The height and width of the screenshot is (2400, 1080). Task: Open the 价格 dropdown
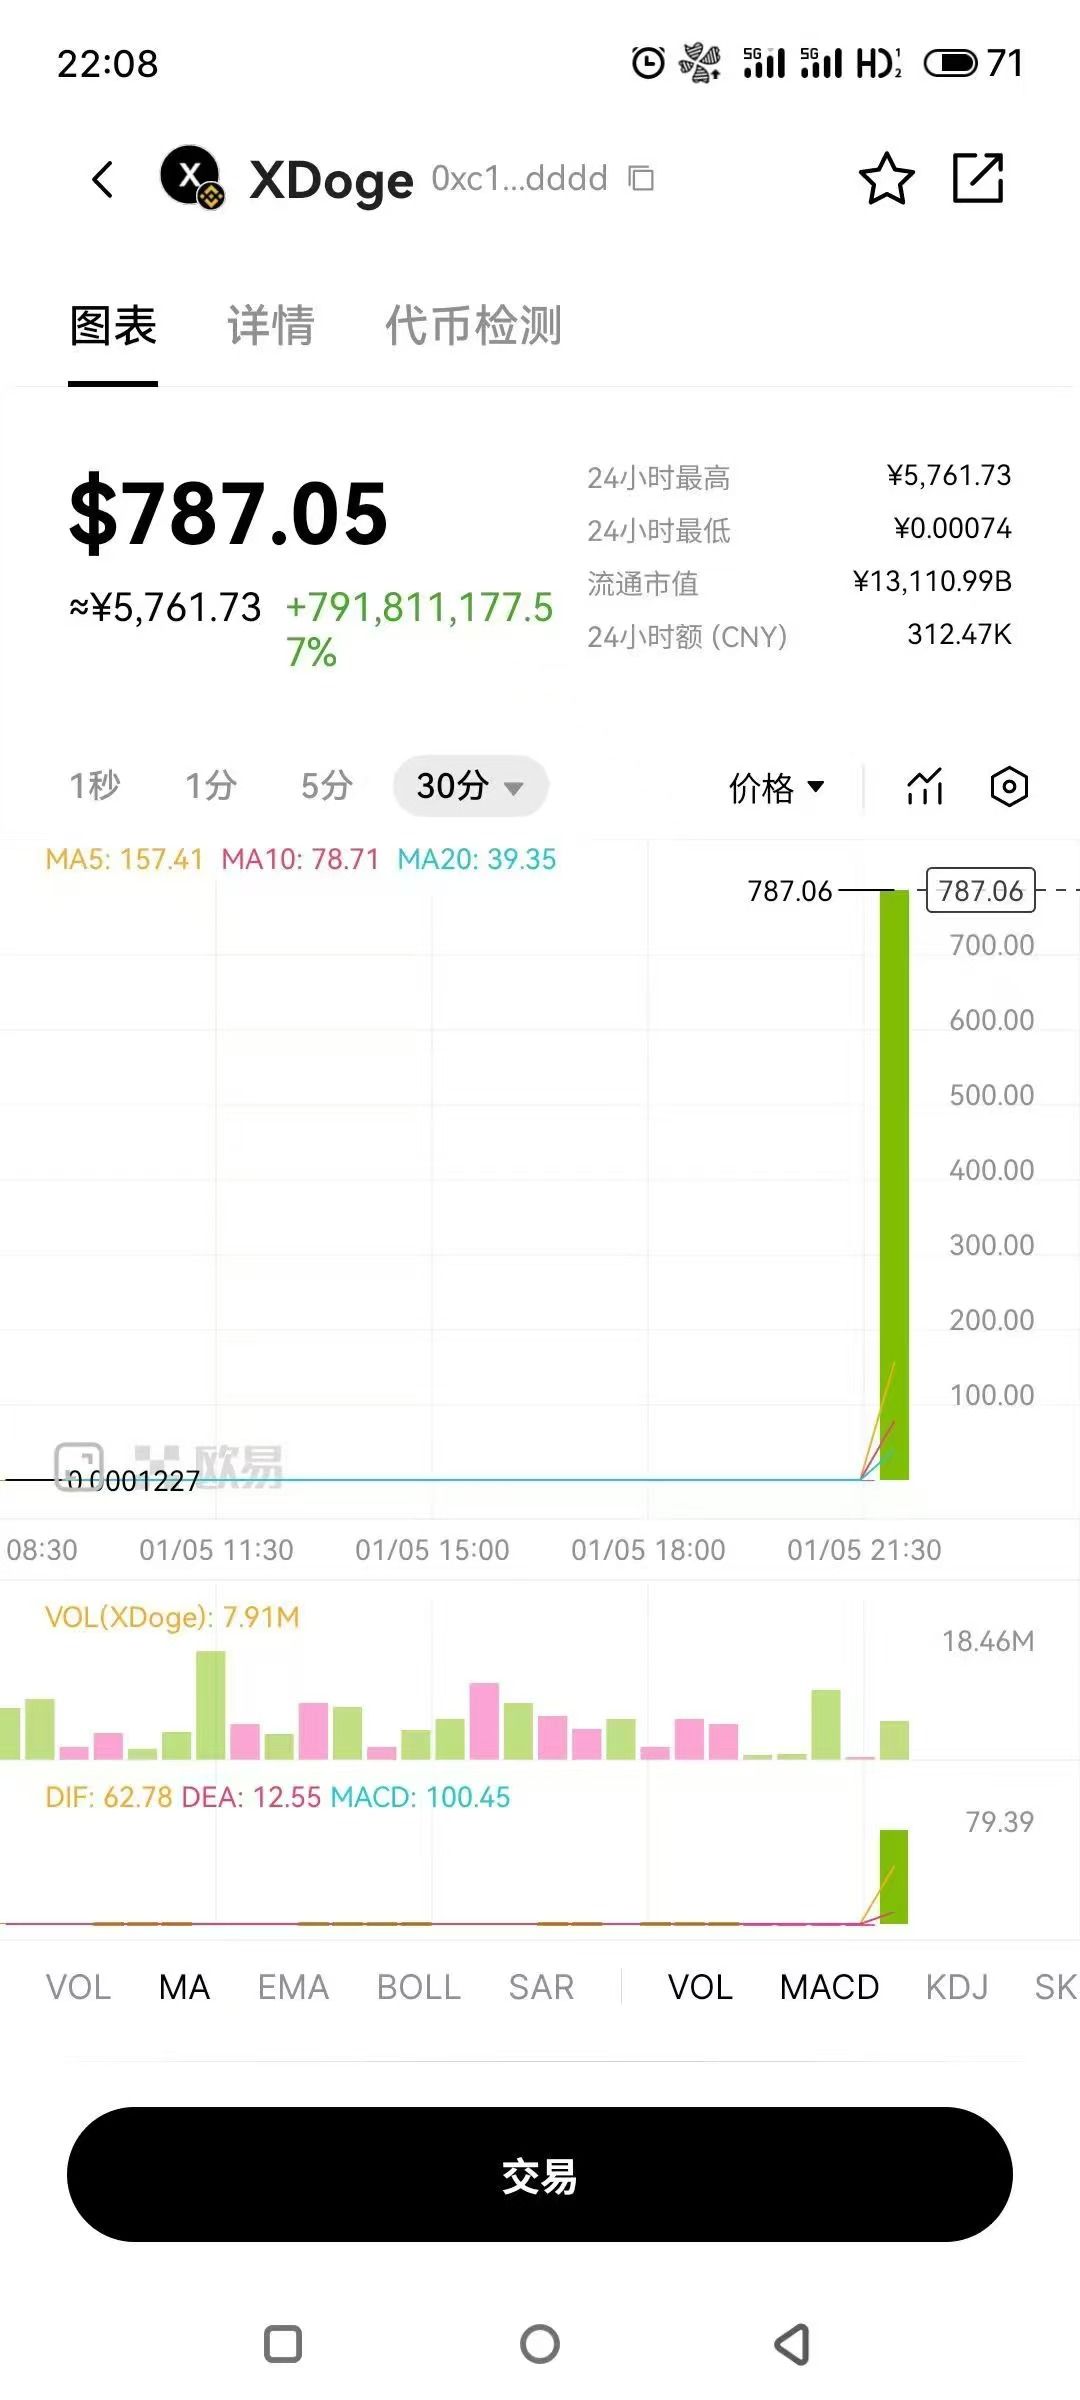point(776,787)
